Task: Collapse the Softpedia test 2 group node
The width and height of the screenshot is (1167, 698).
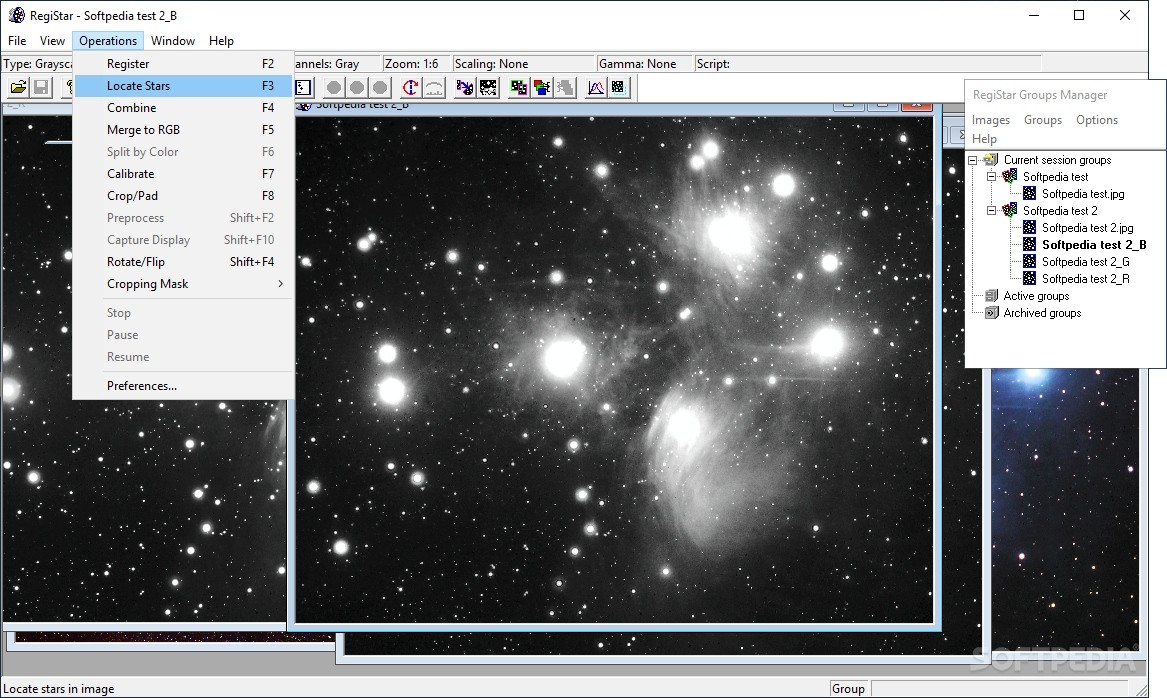Action: pyautogui.click(x=991, y=211)
